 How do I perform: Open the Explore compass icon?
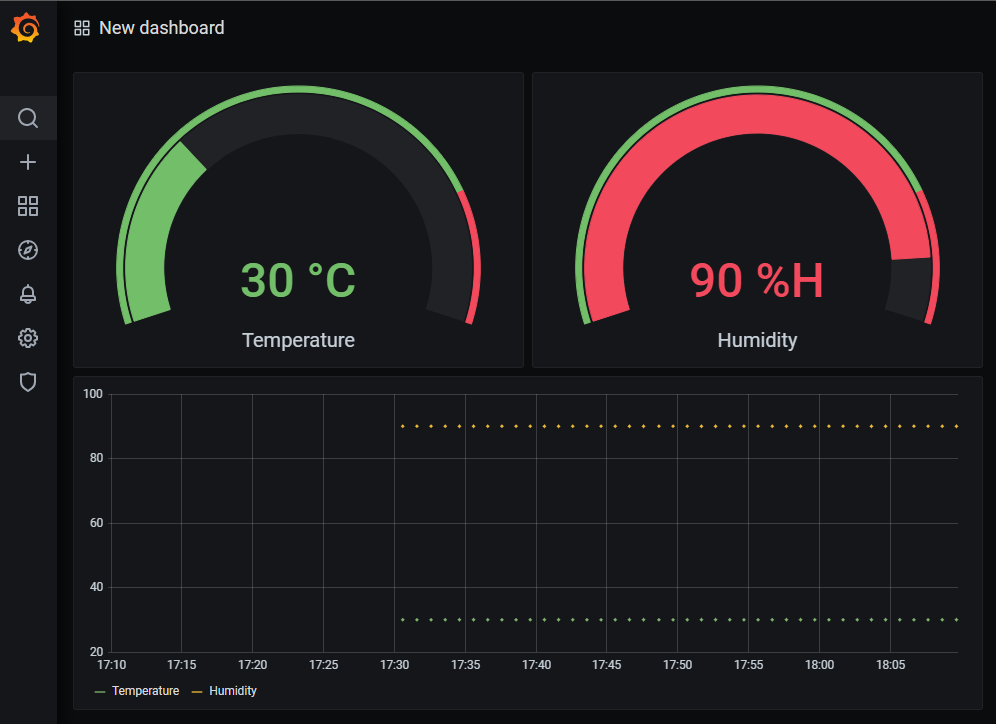click(x=28, y=250)
